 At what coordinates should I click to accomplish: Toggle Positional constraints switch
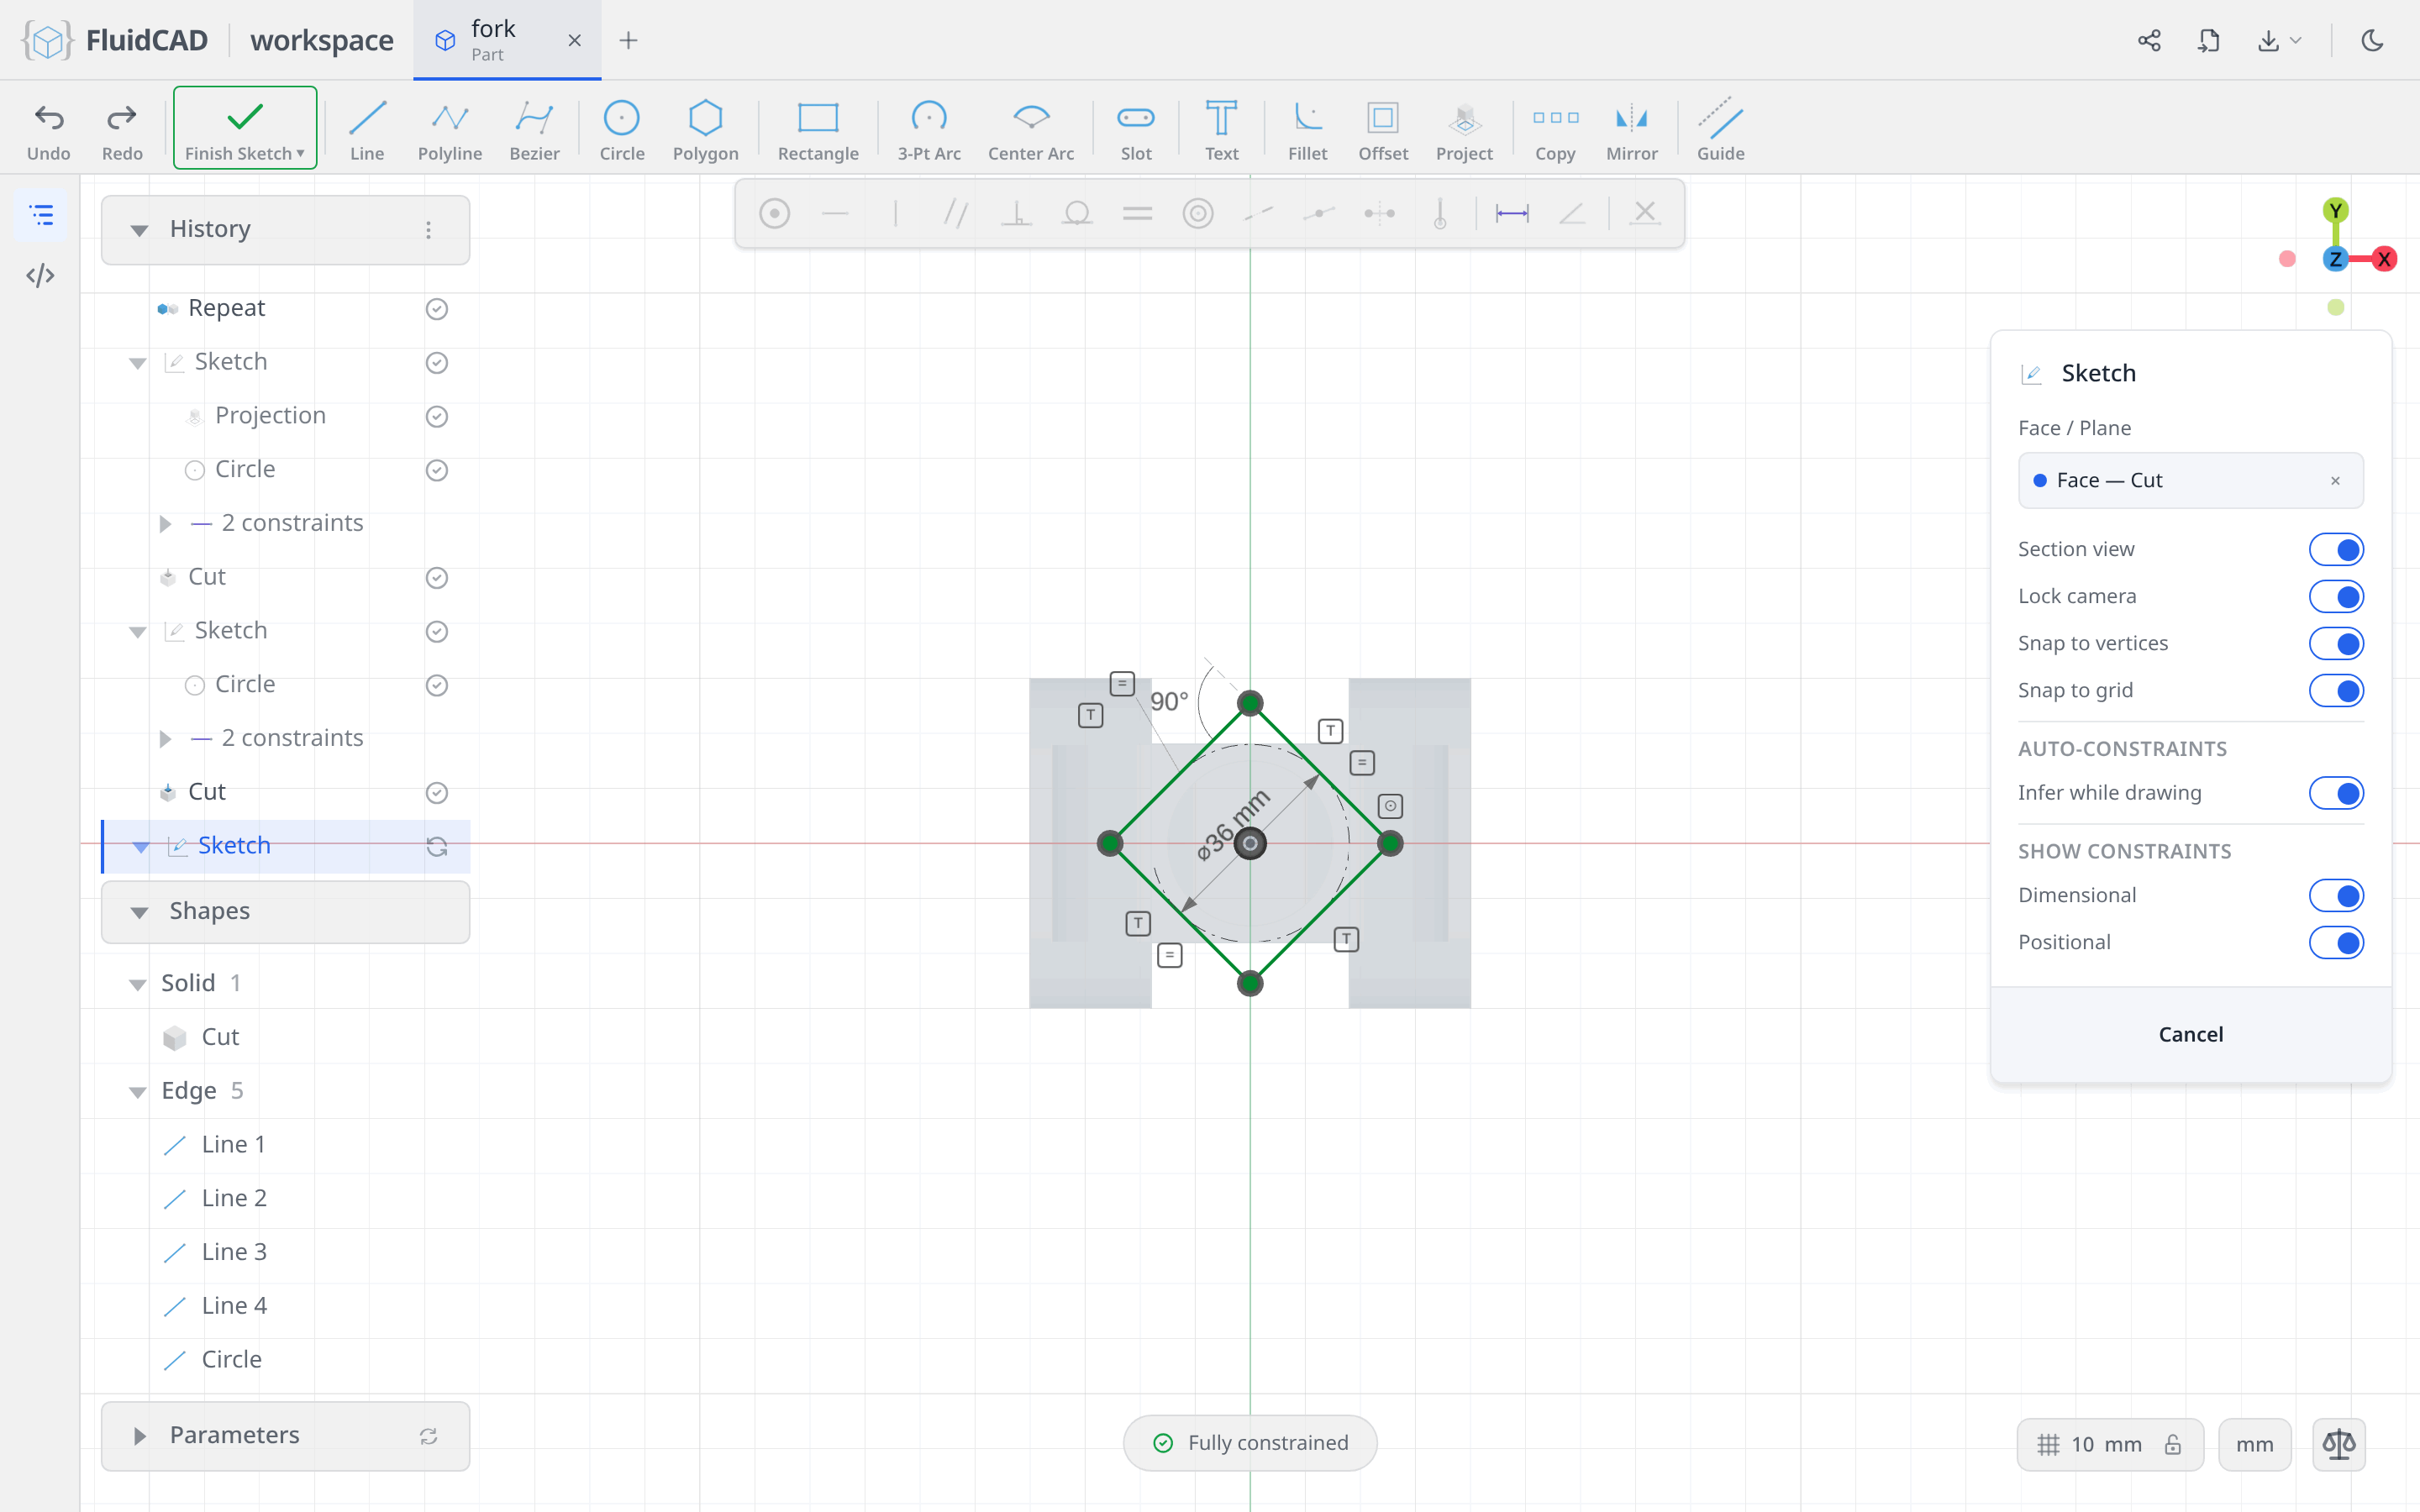pos(2336,942)
